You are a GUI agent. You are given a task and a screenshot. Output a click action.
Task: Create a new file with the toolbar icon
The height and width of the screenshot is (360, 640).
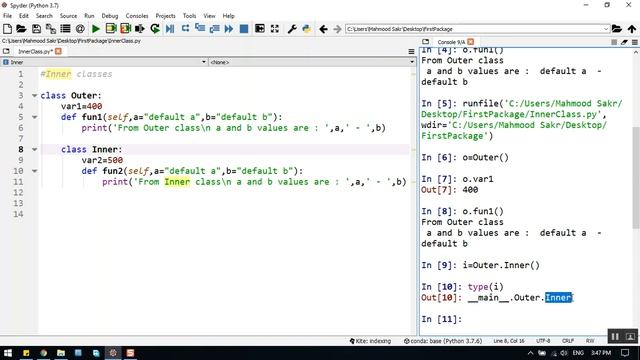pyautogui.click(x=7, y=29)
